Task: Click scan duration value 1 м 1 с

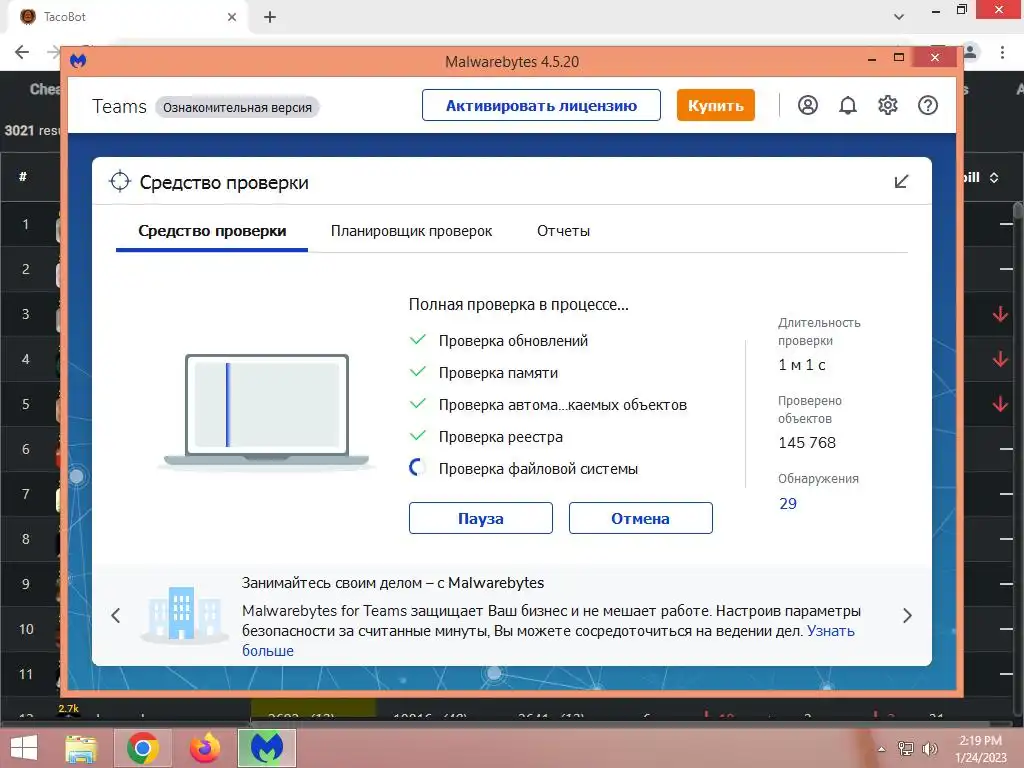Action: pyautogui.click(x=801, y=365)
